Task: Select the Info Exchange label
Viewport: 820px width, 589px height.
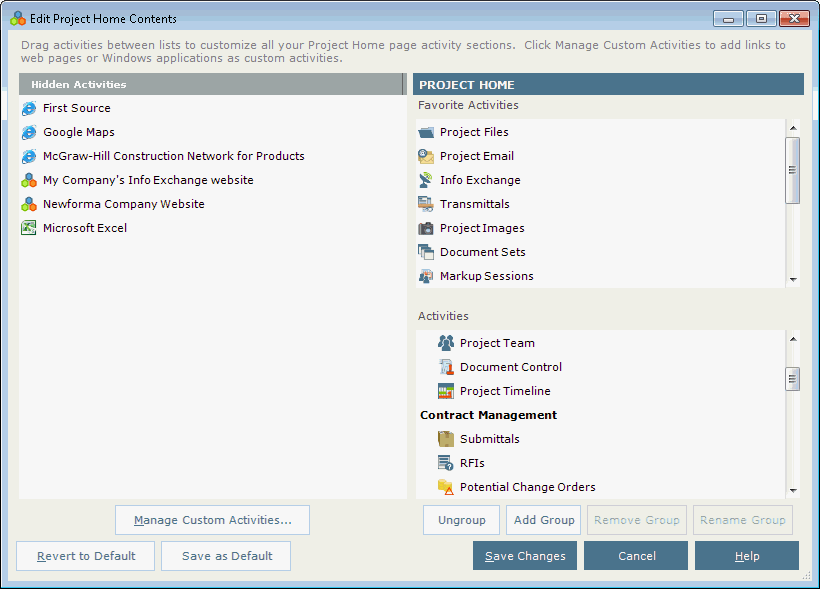Action: point(480,180)
